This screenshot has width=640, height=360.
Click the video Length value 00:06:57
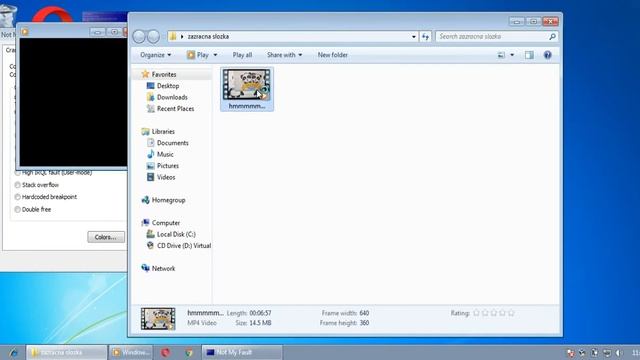tap(260, 313)
